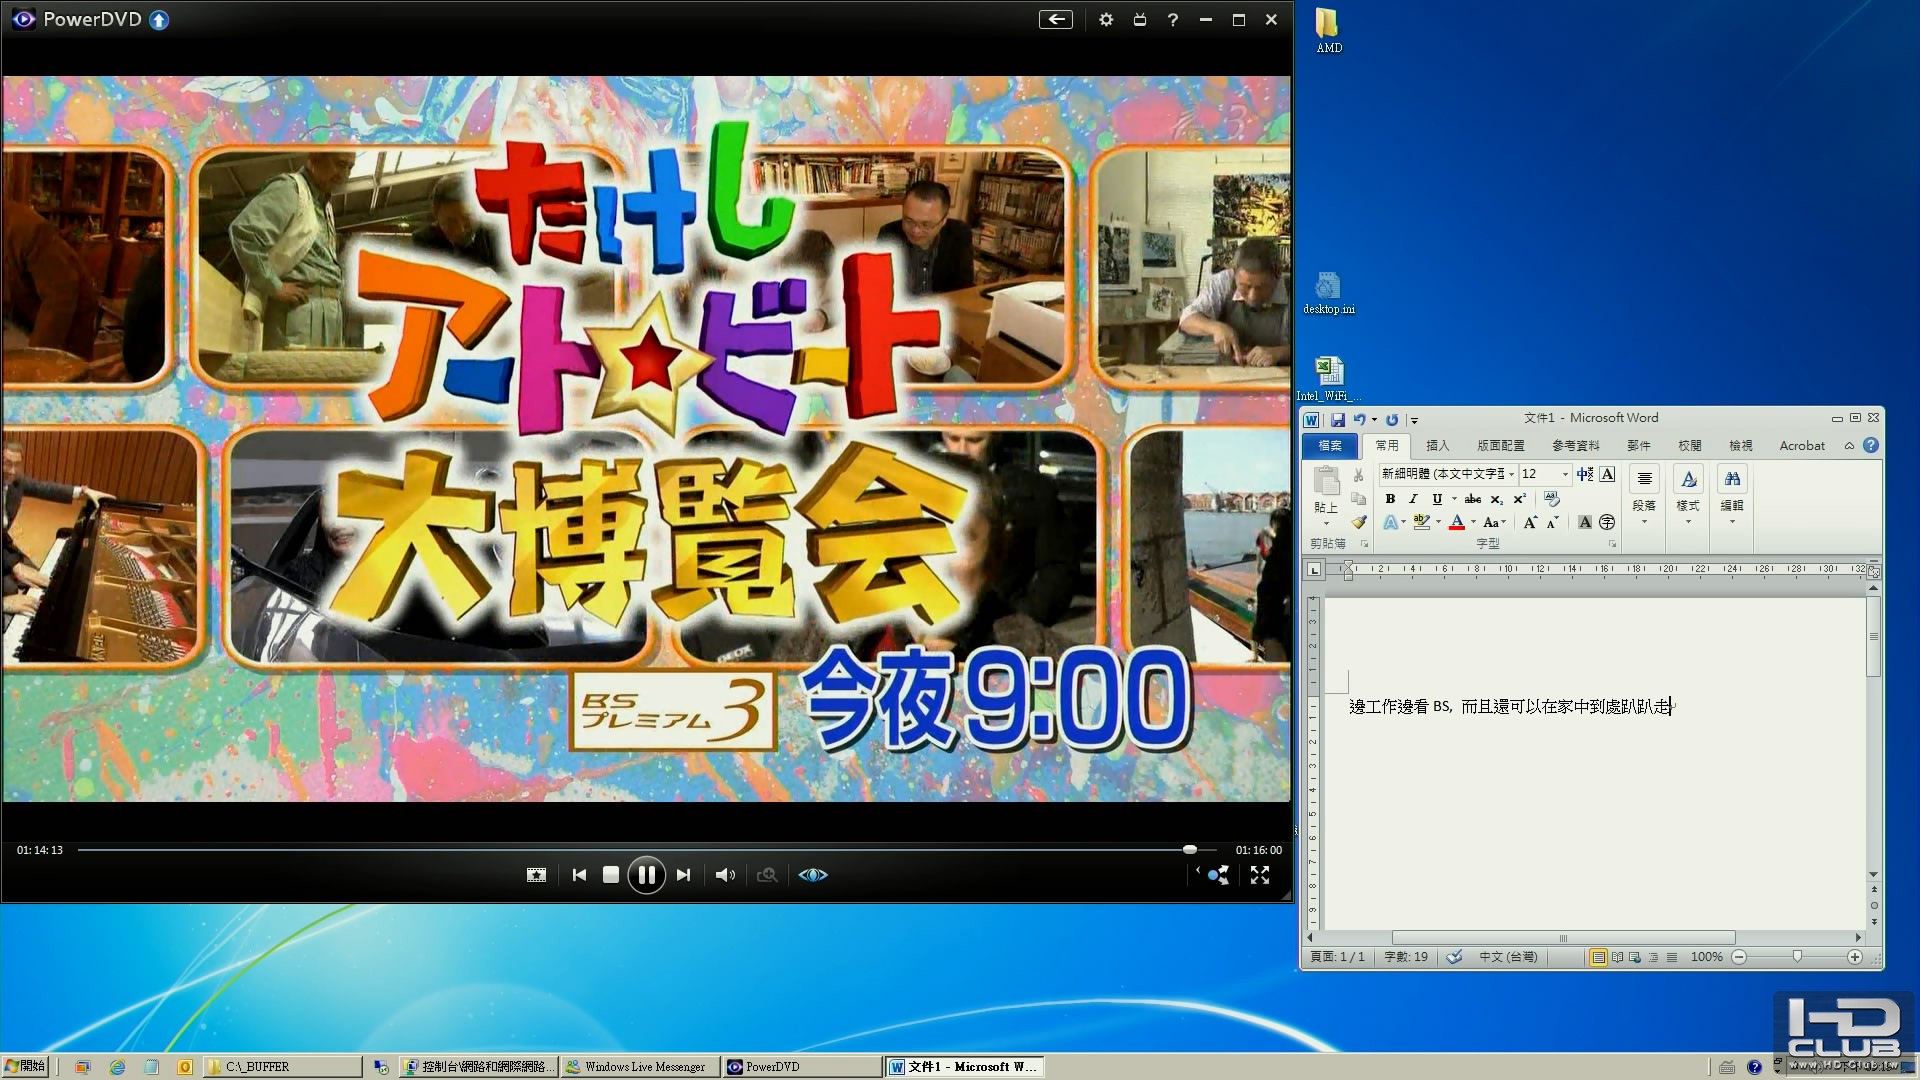Image resolution: width=1920 pixels, height=1080 pixels.
Task: Click the PowerDVD back arrow button
Action: (x=1056, y=19)
